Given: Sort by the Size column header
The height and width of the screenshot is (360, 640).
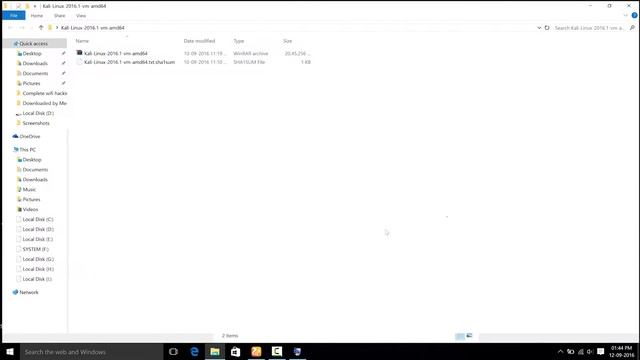Looking at the screenshot, I should 288,41.
